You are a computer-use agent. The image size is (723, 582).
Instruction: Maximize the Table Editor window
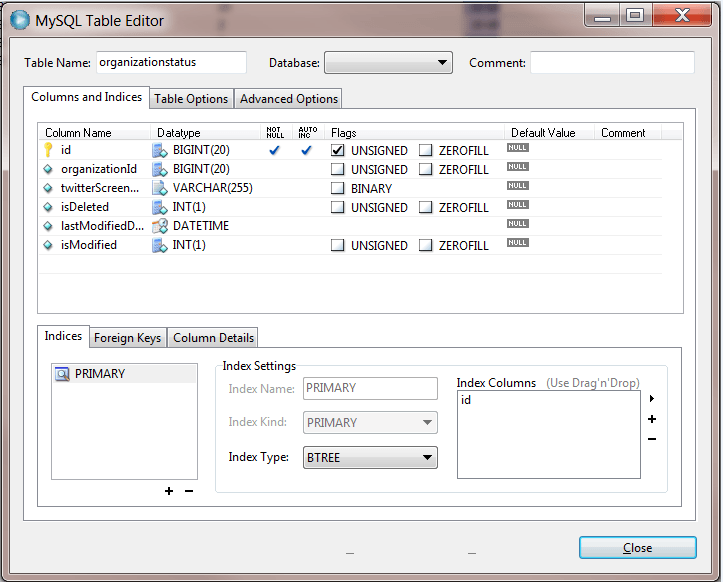click(x=635, y=16)
